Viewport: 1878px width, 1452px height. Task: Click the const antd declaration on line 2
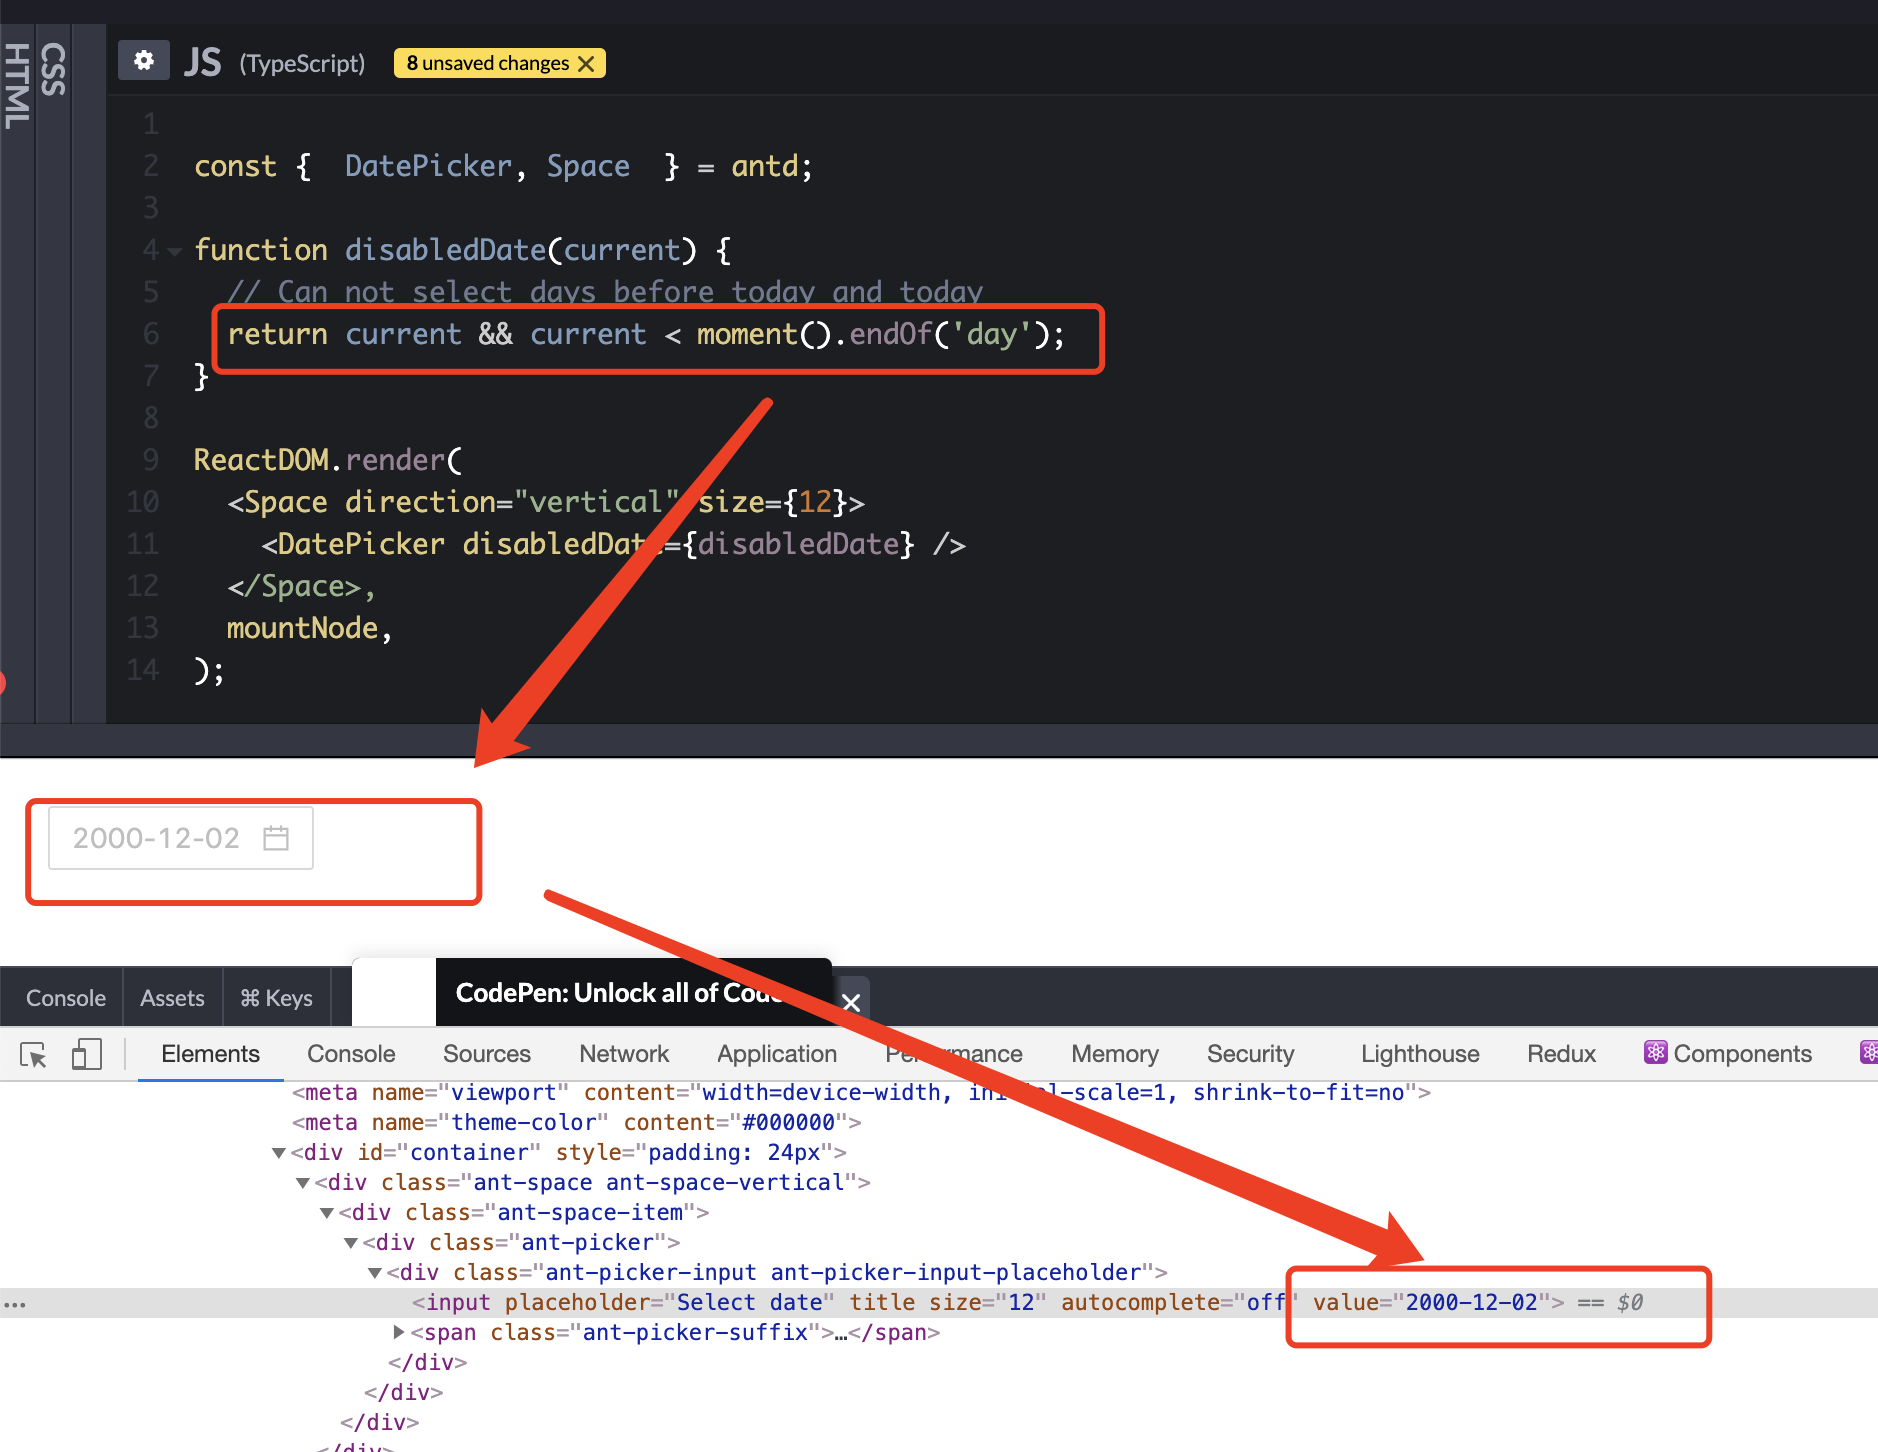point(503,166)
